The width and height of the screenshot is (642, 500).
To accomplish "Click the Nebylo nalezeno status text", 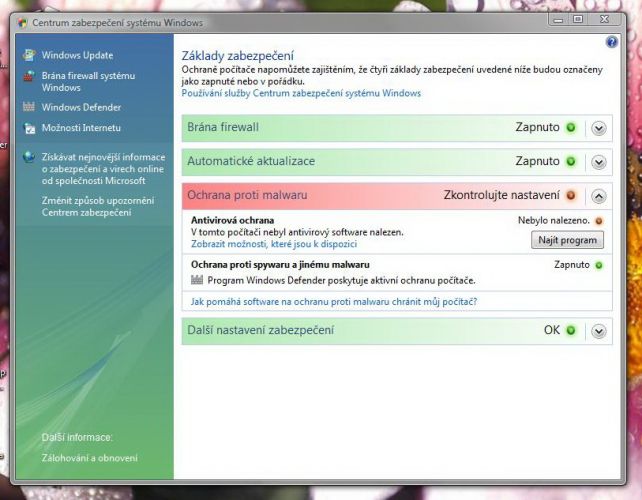I will [x=554, y=221].
